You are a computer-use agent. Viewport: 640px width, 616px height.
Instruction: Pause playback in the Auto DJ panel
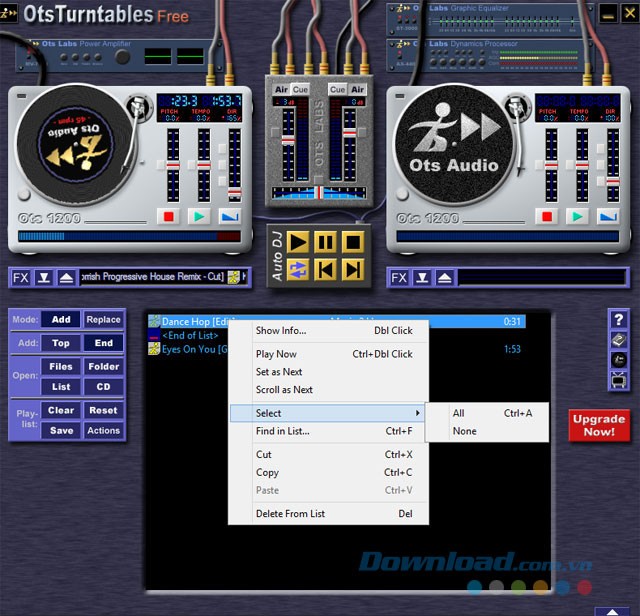(x=325, y=242)
